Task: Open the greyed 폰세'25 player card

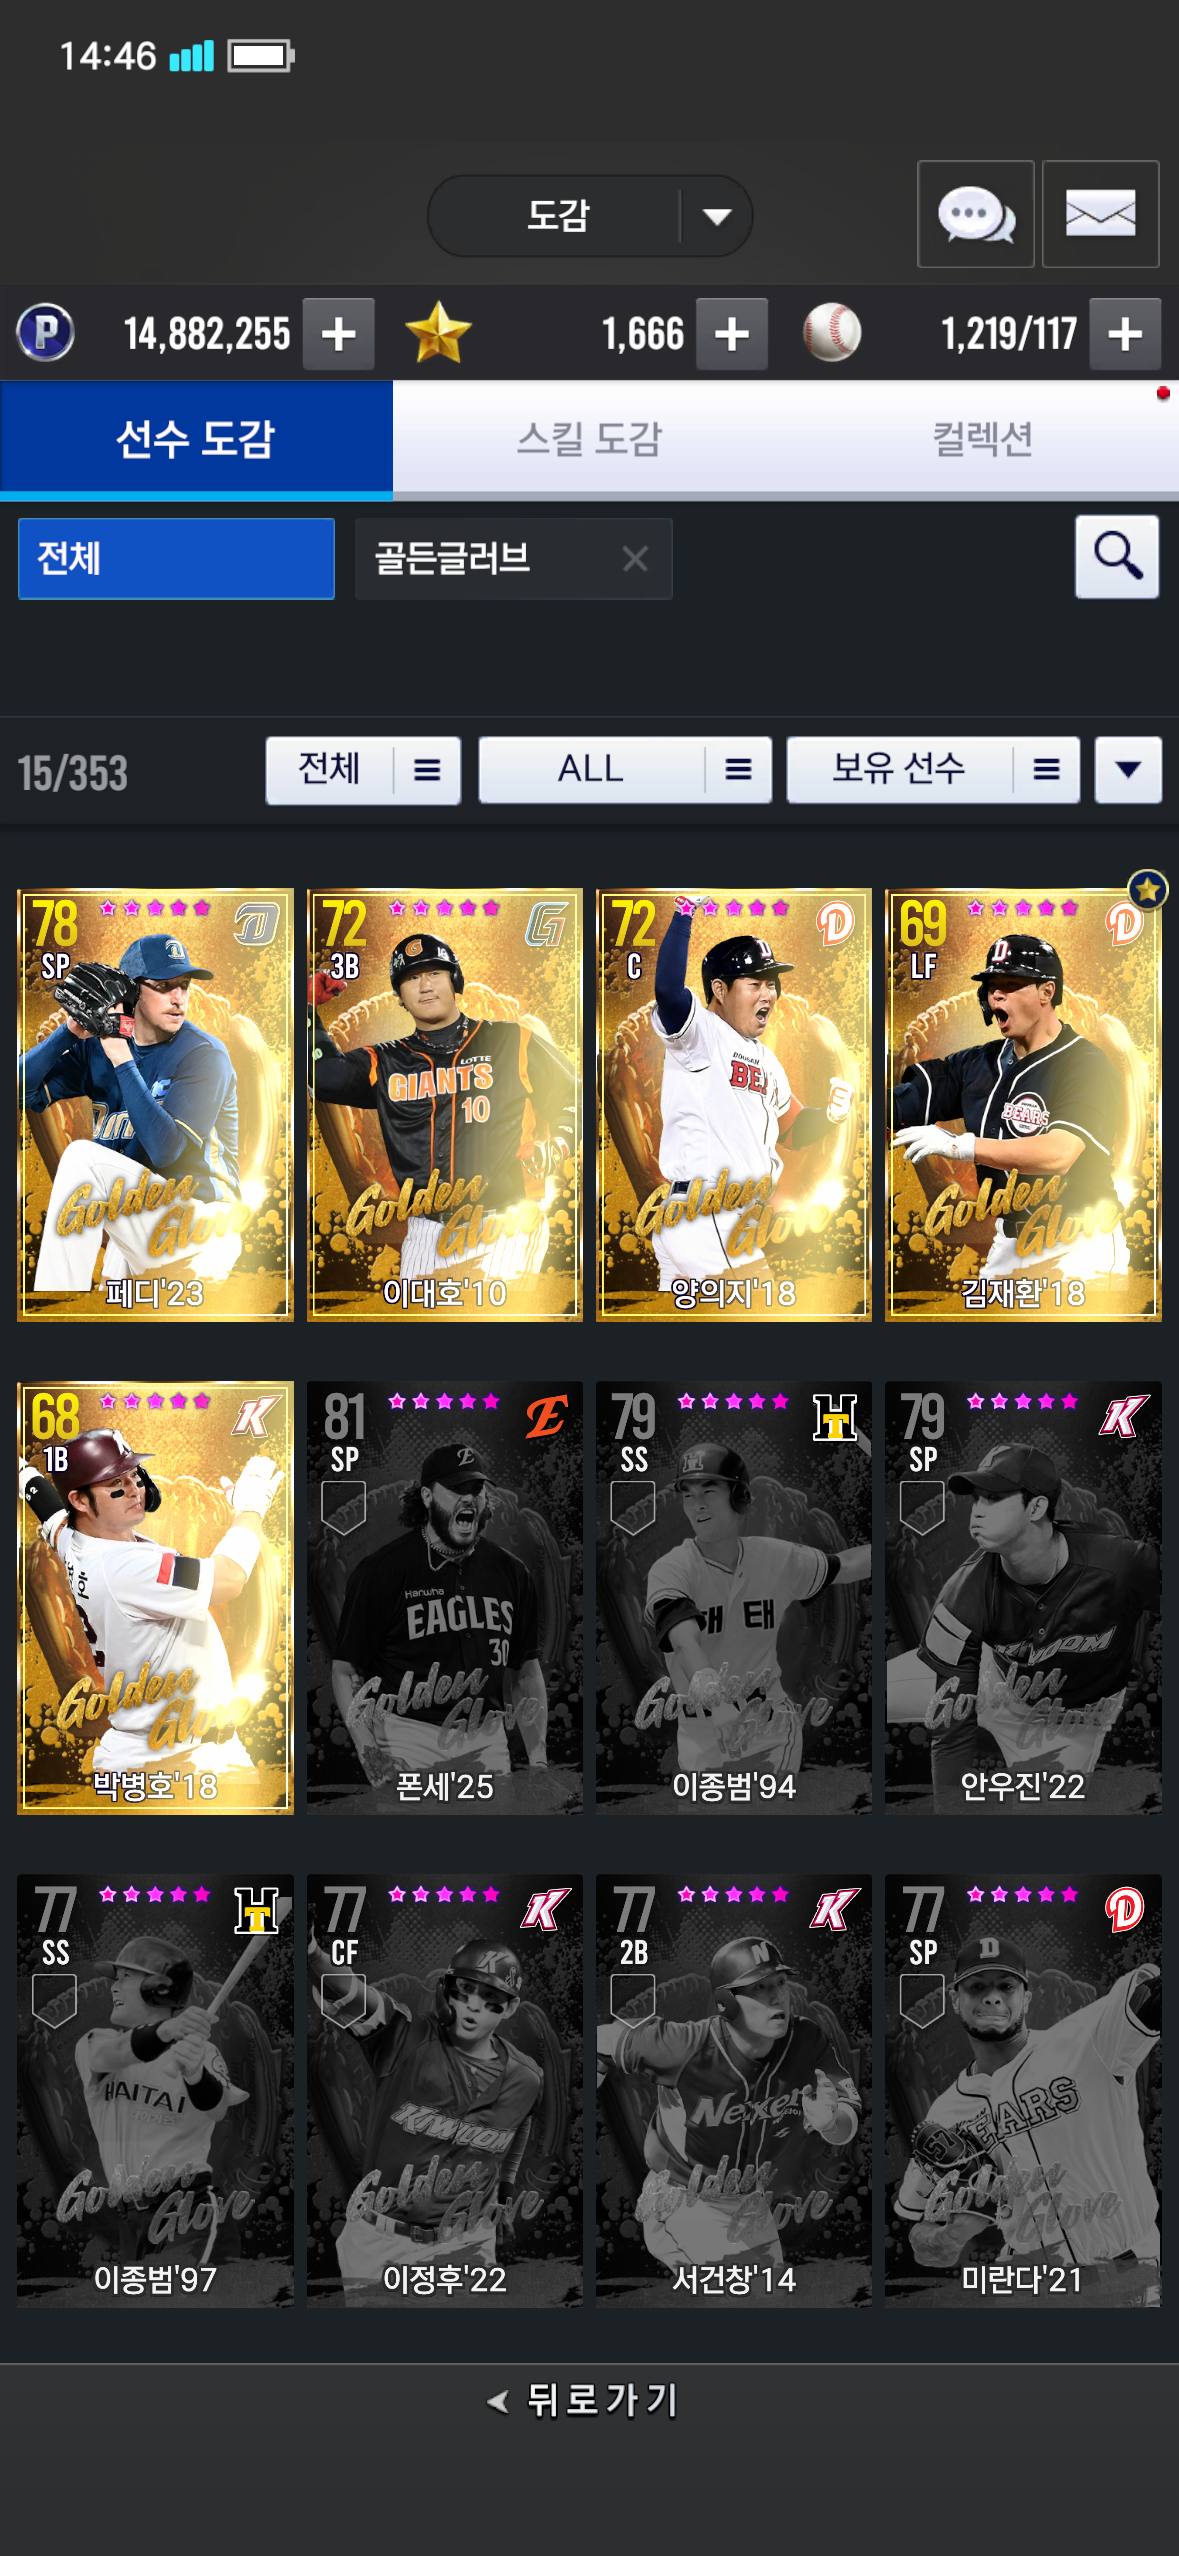Action: 444,1598
